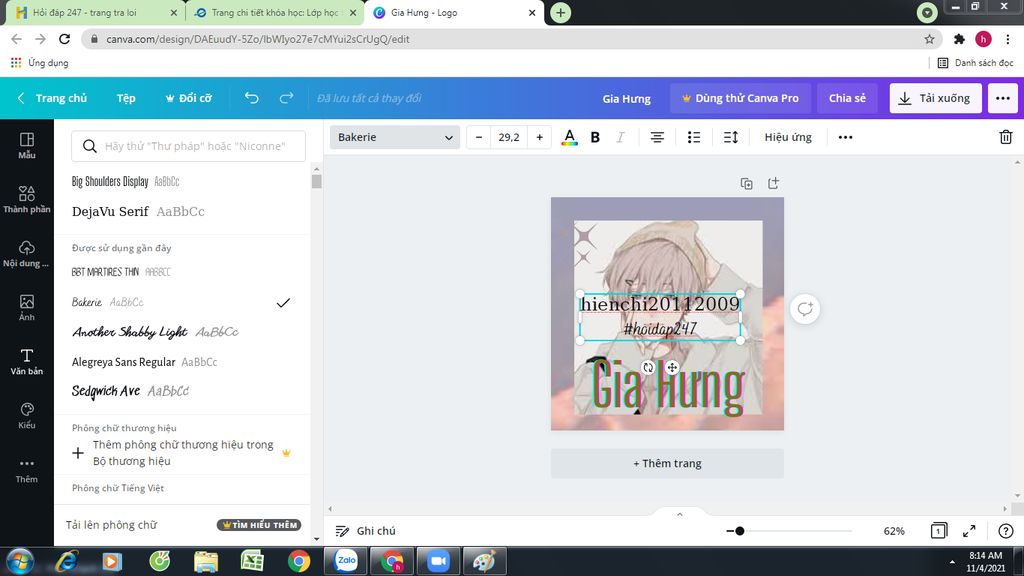Undo the last change
The image size is (1024, 576).
251,98
